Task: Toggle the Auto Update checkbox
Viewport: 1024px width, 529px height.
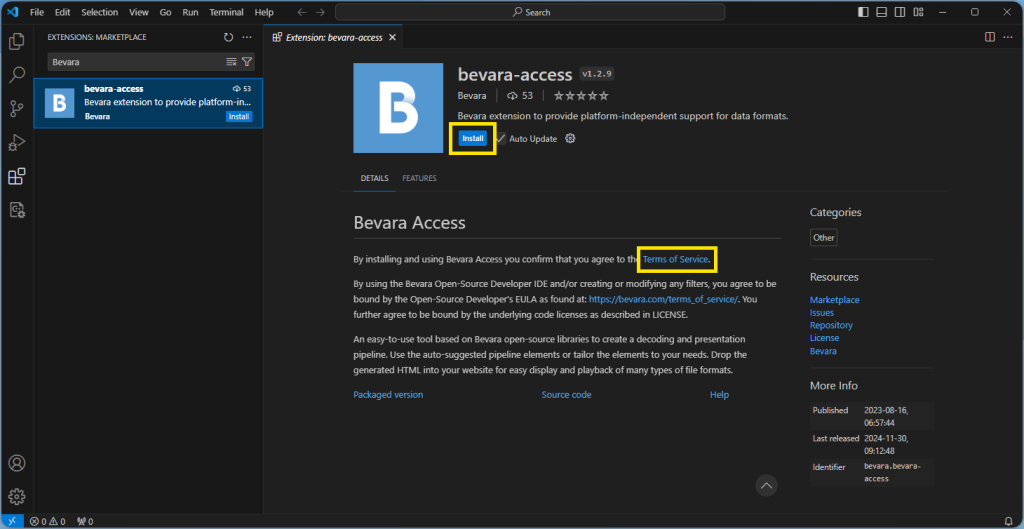Action: 501,138
